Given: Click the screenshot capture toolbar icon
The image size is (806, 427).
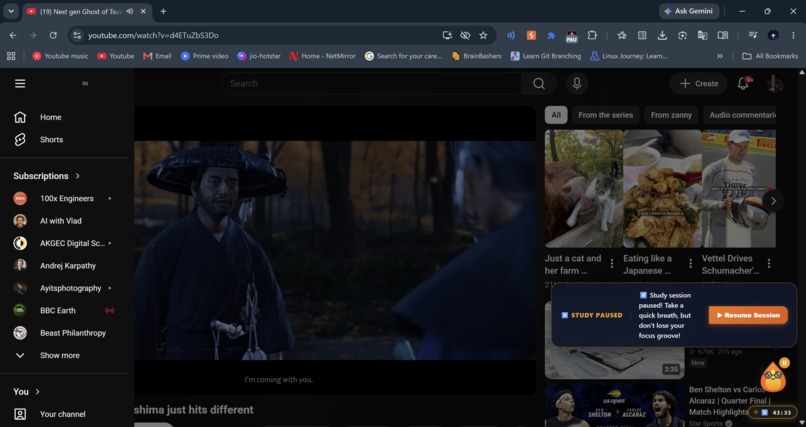Looking at the screenshot, I should (682, 35).
